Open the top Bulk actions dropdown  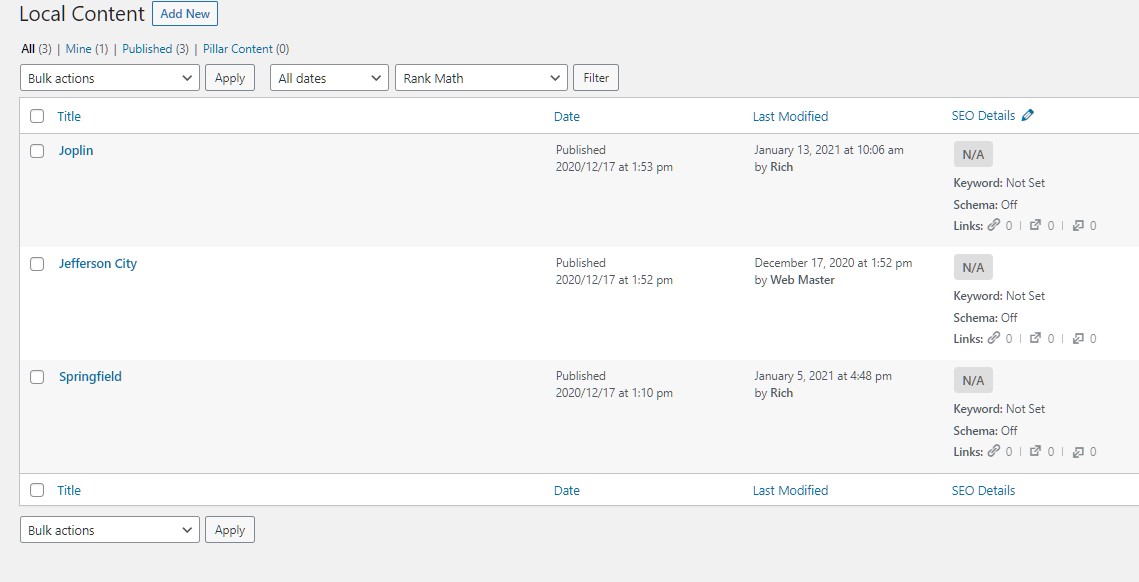(x=110, y=78)
